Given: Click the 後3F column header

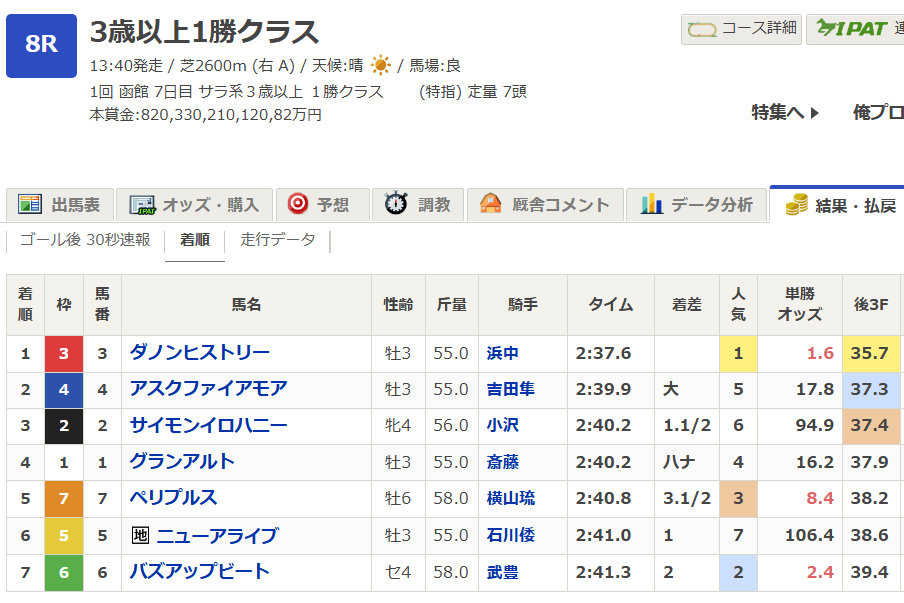Looking at the screenshot, I should pyautogui.click(x=871, y=305).
